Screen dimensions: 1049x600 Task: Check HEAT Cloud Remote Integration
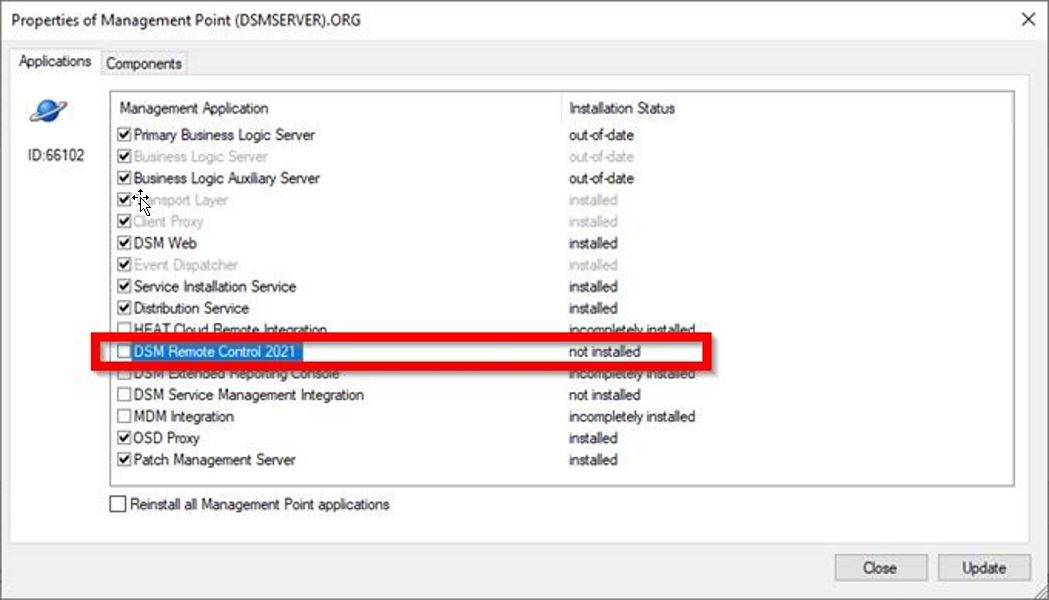[124, 330]
